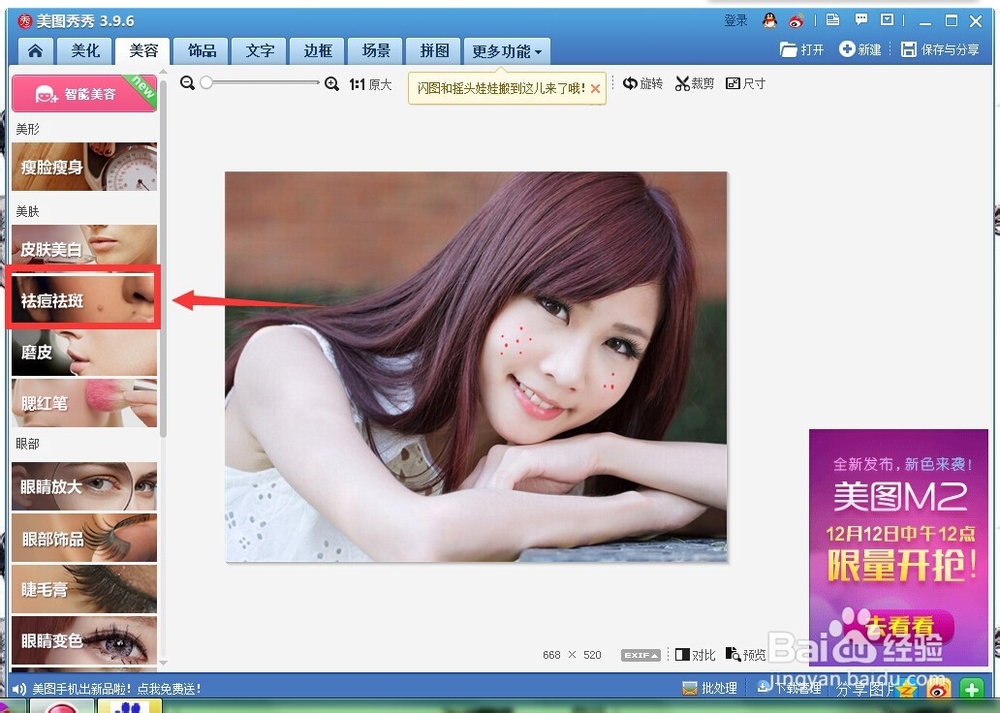
Task: Open the feedback speech bubble icon
Action: pyautogui.click(x=861, y=20)
